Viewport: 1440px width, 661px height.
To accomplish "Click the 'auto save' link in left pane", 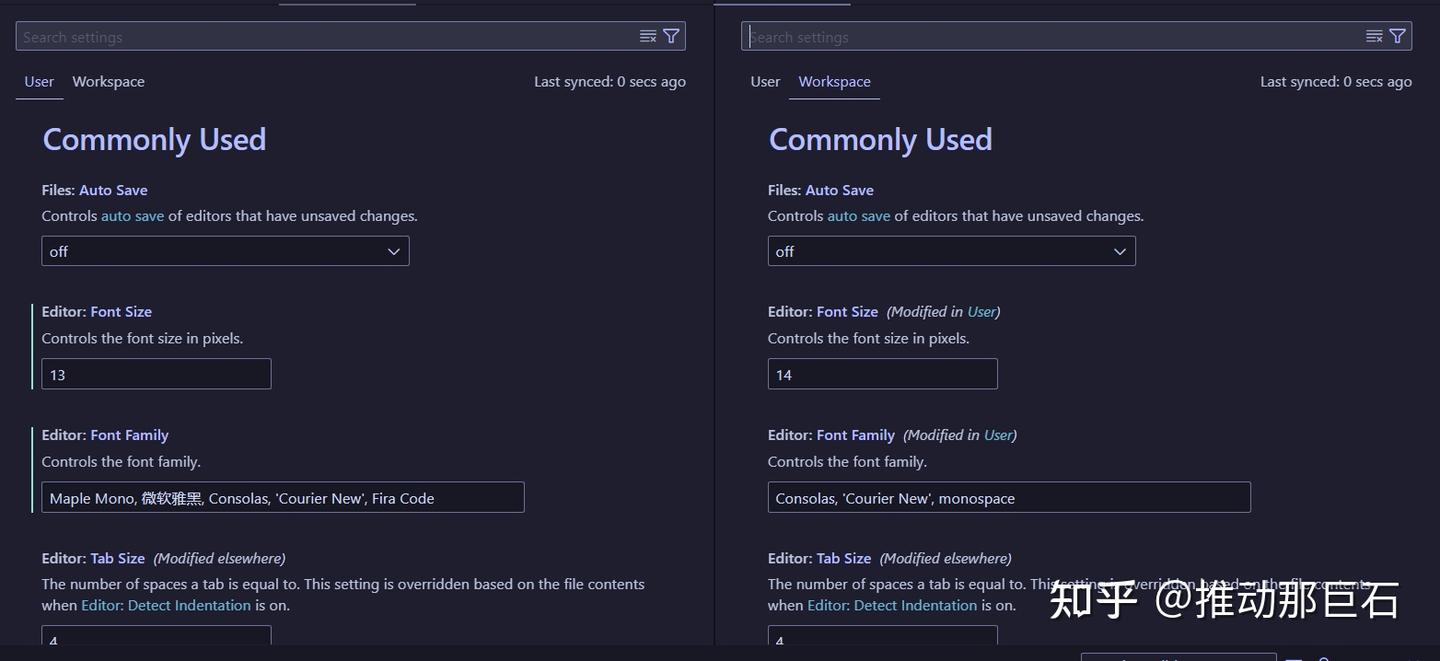I will click(x=132, y=216).
